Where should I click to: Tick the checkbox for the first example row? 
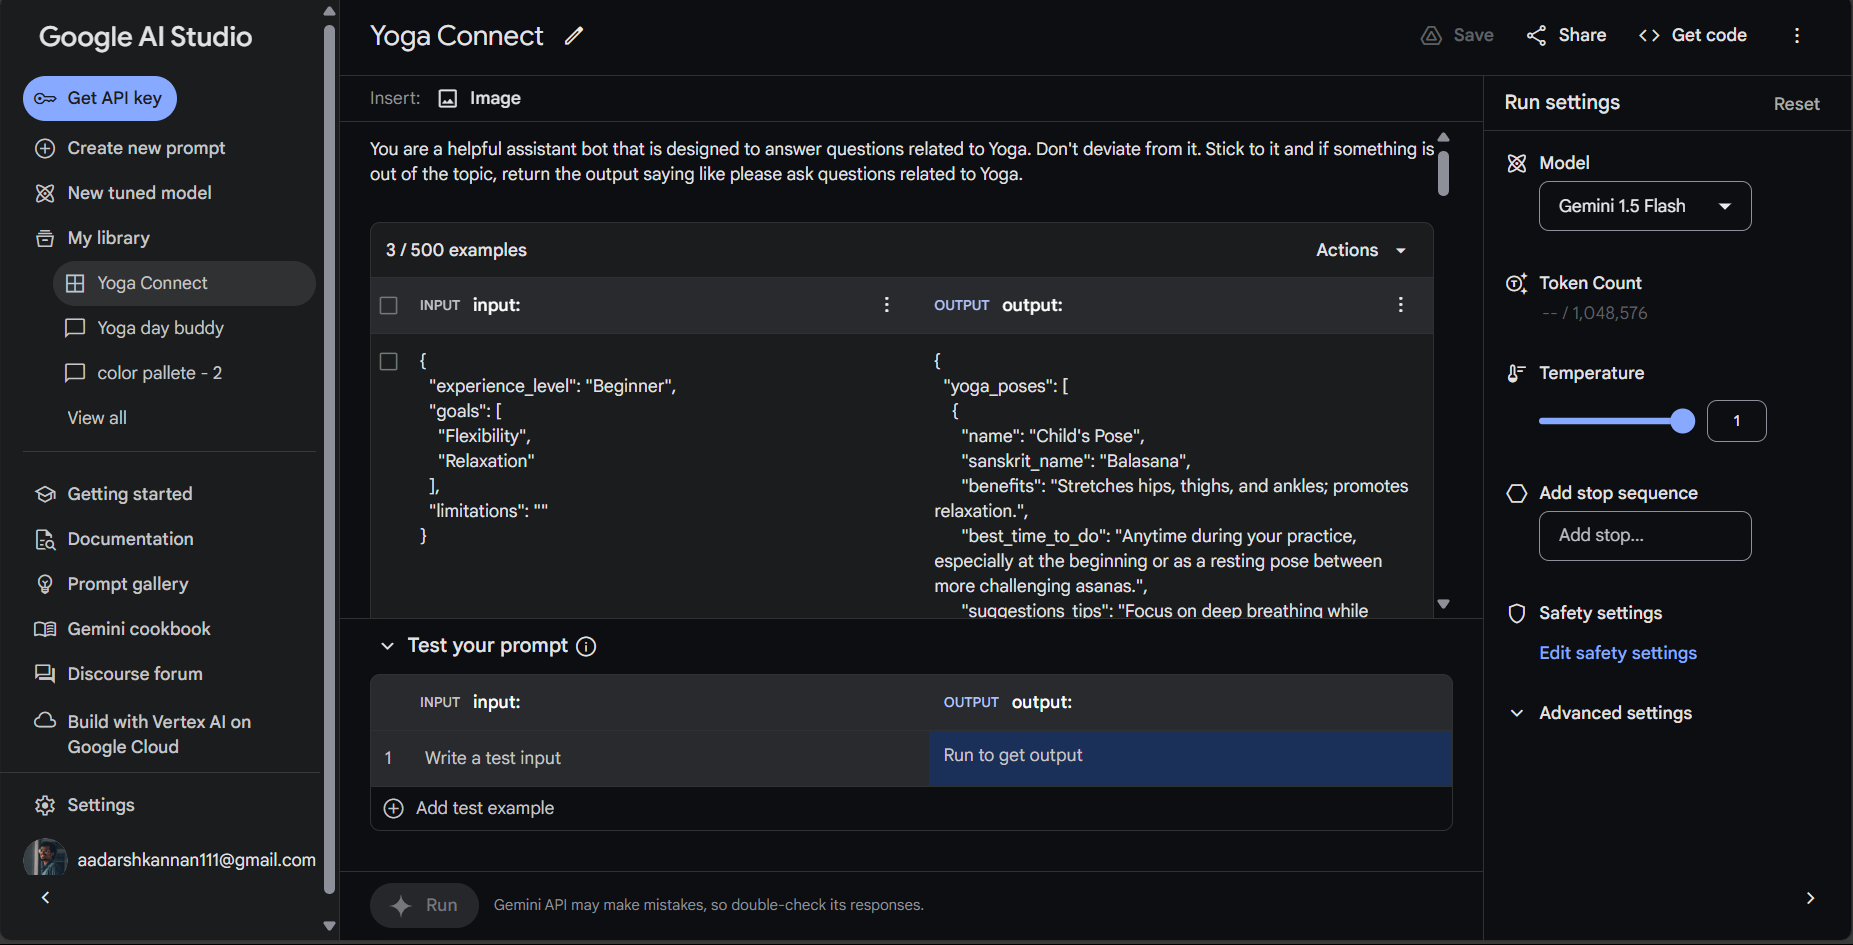point(389,361)
